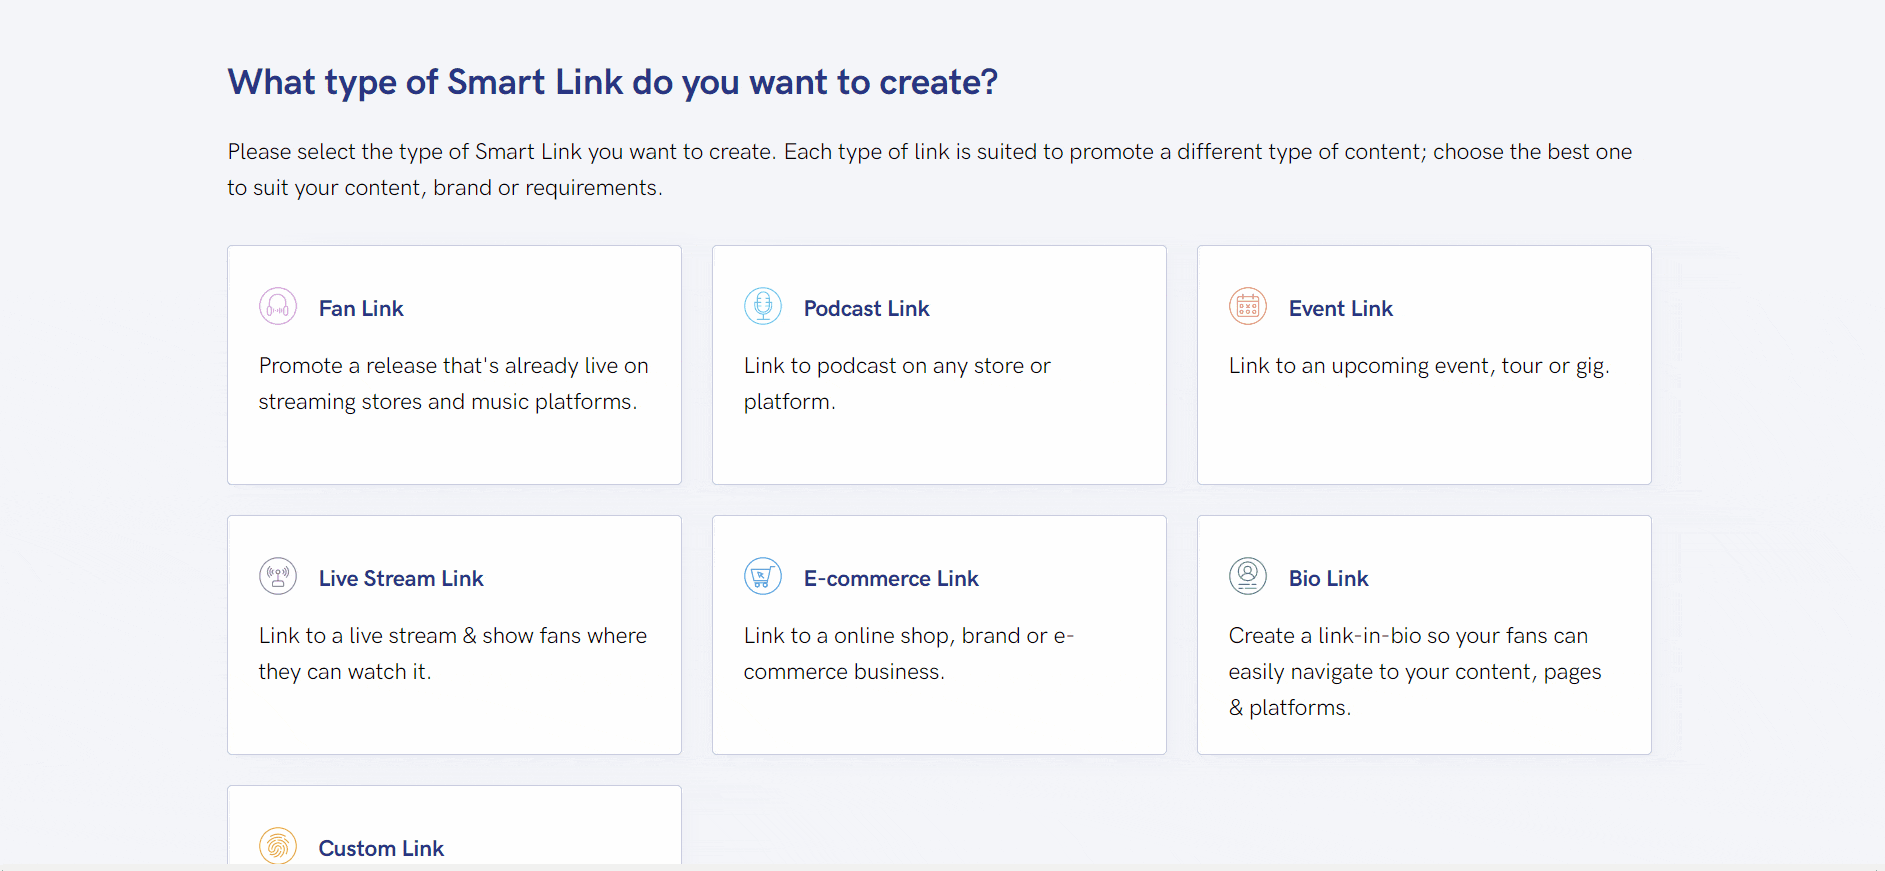
Task: Click 'Link to podcast on any store' description
Action: pyautogui.click(x=897, y=384)
